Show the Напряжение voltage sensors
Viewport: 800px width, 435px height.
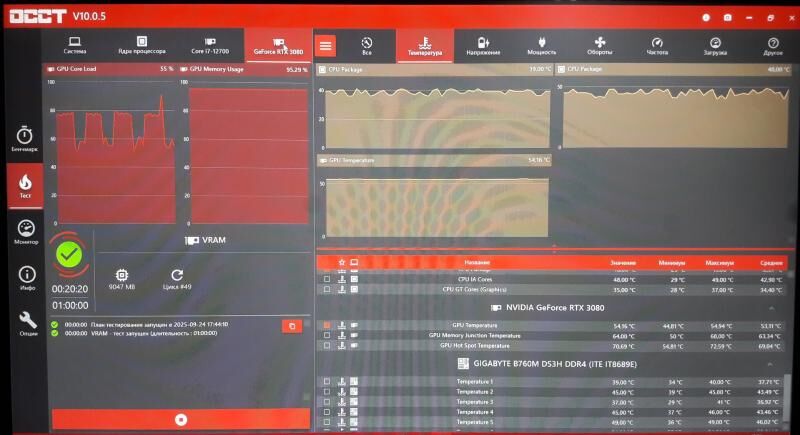click(483, 46)
